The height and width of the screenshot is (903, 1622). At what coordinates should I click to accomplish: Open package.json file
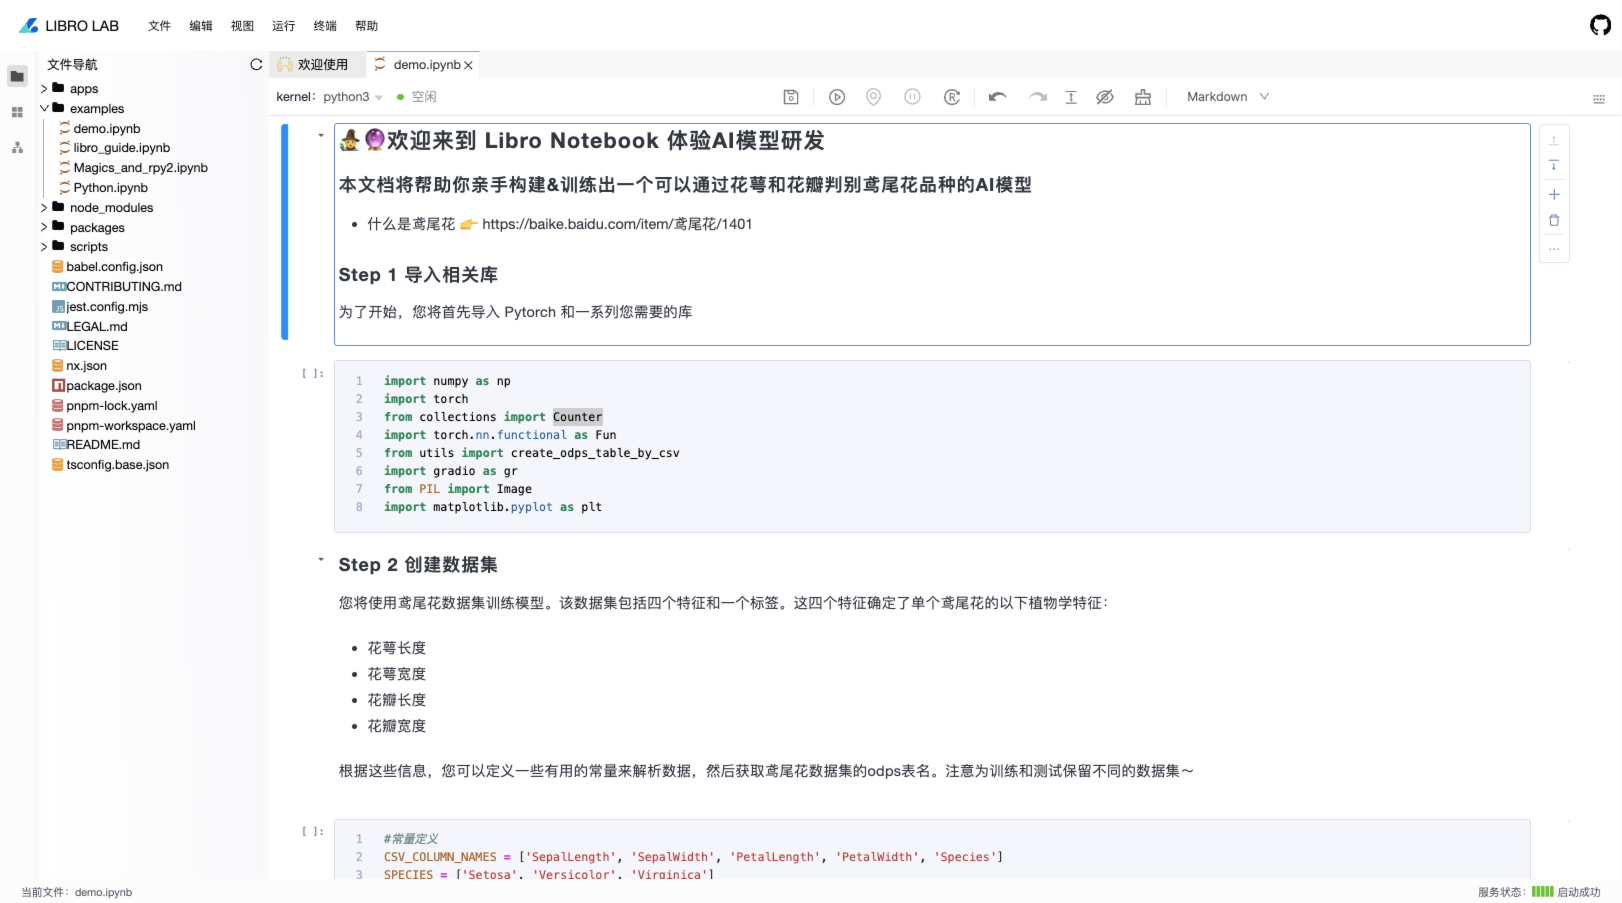(104, 386)
